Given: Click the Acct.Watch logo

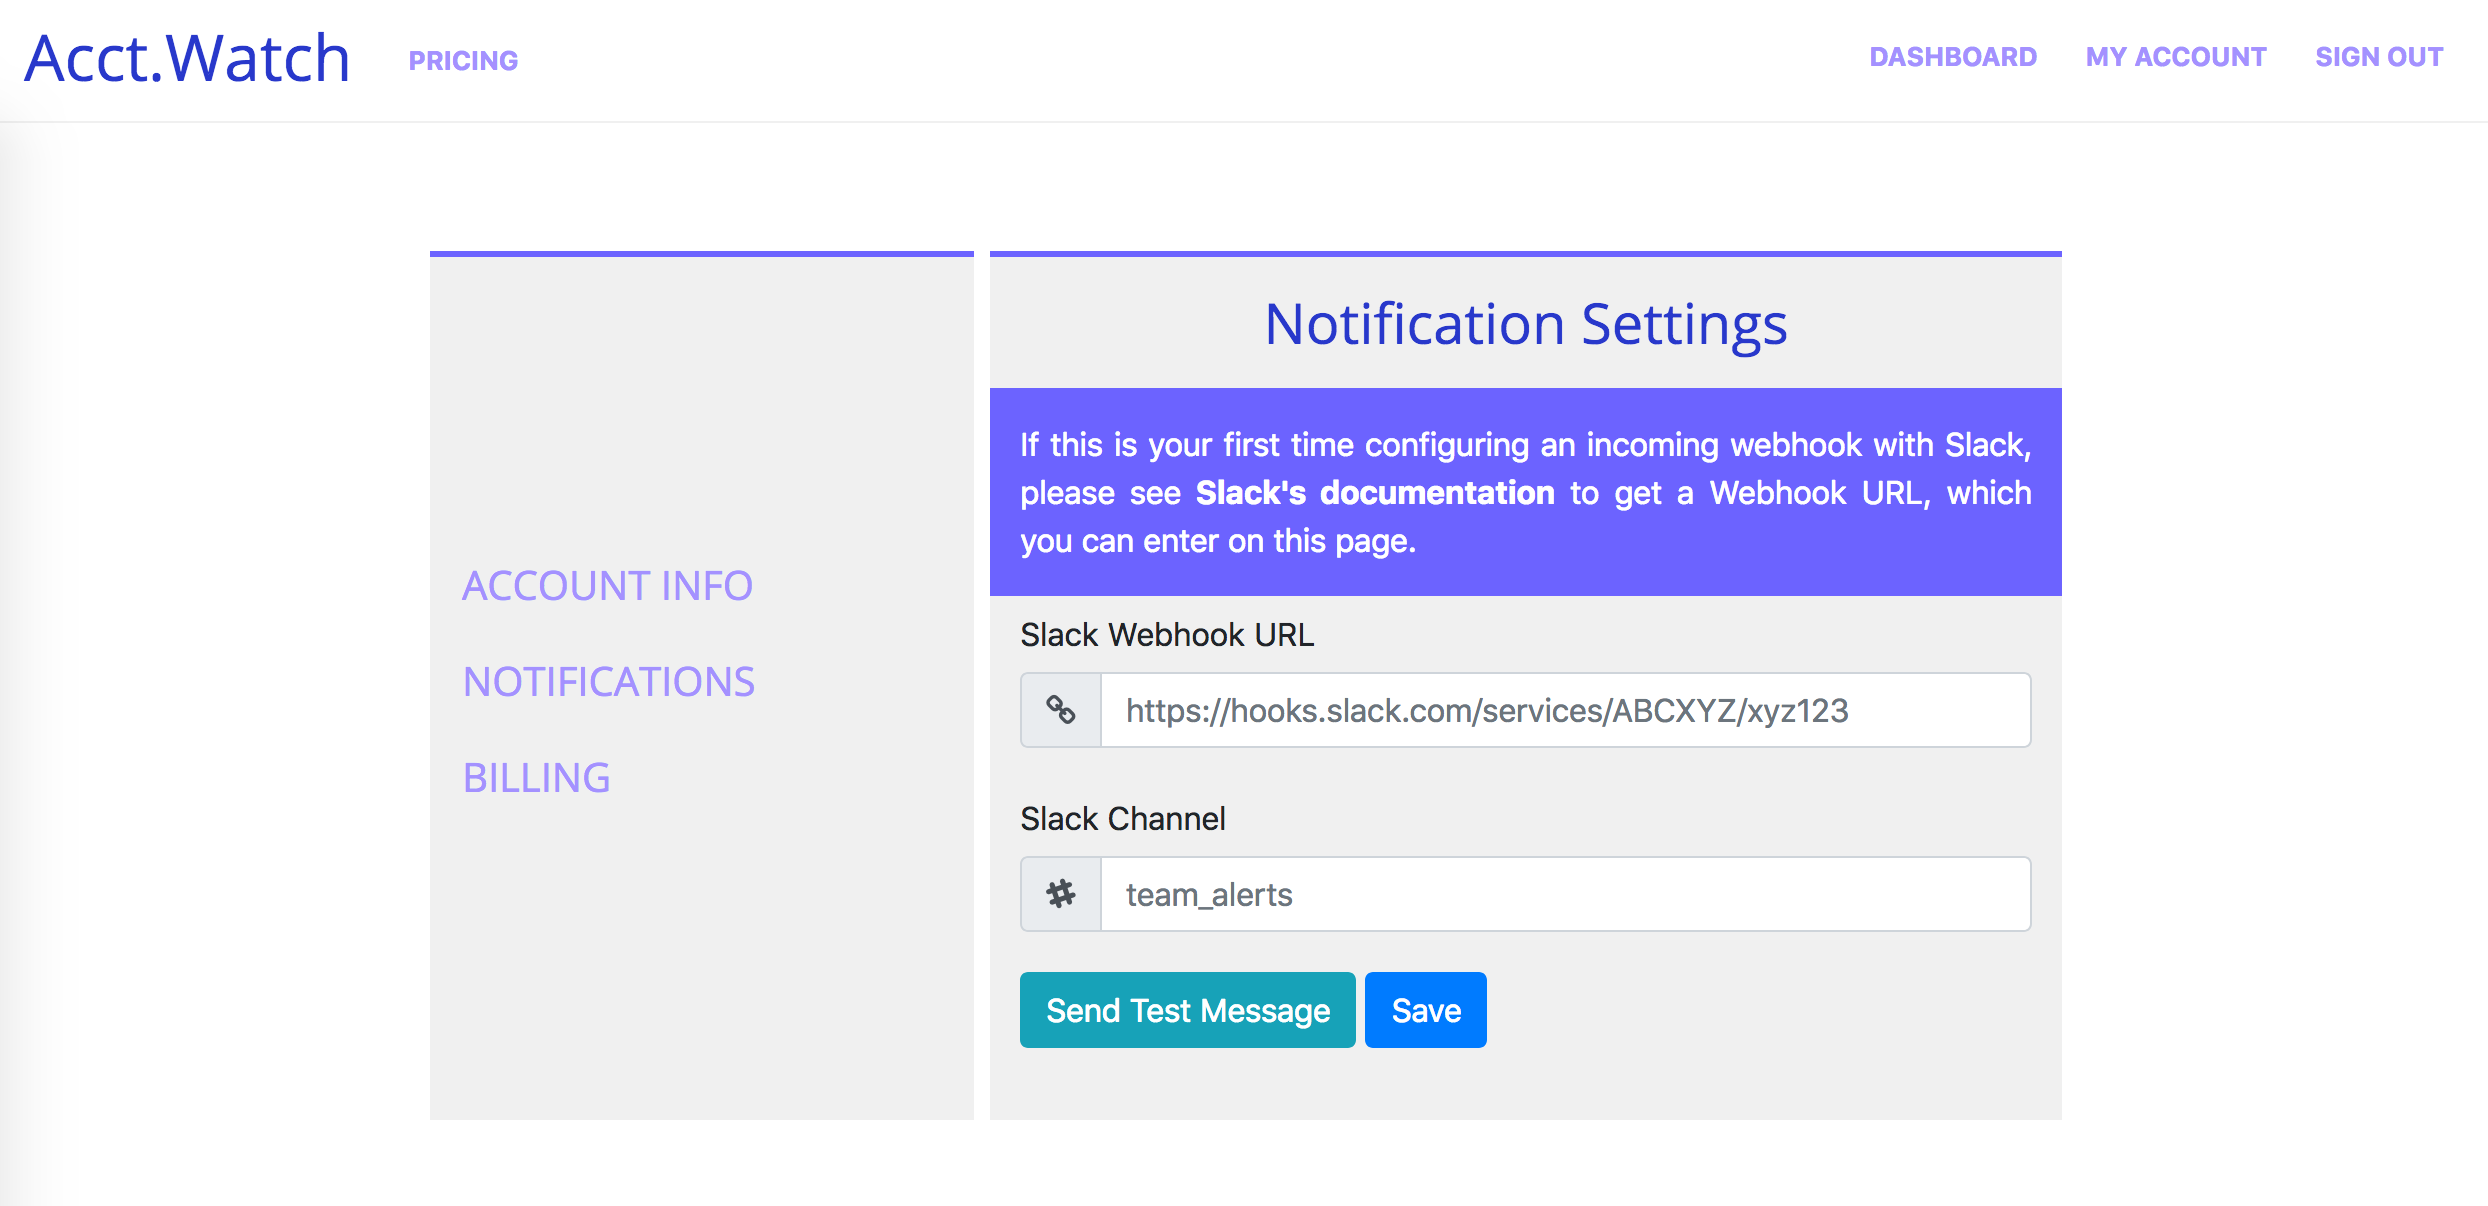Looking at the screenshot, I should pyautogui.click(x=188, y=58).
